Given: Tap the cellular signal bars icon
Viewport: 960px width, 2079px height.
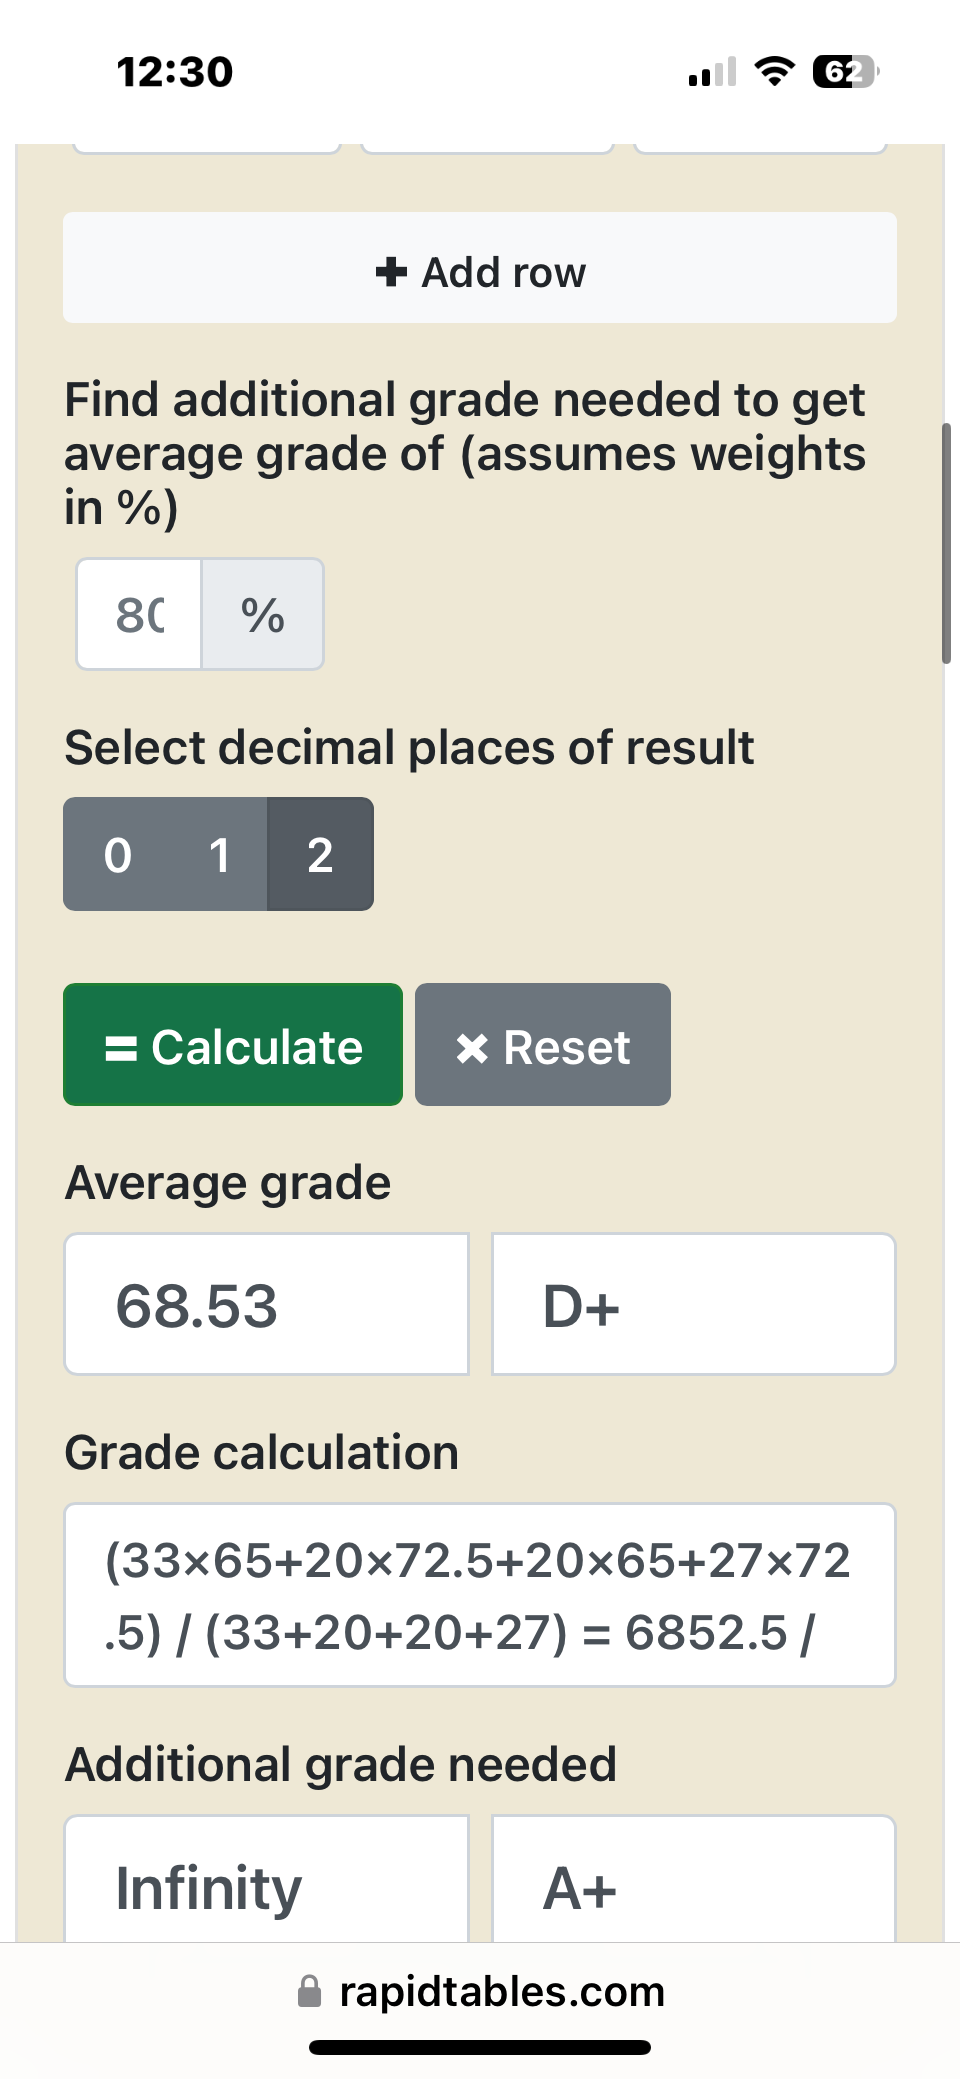Looking at the screenshot, I should pyautogui.click(x=712, y=72).
